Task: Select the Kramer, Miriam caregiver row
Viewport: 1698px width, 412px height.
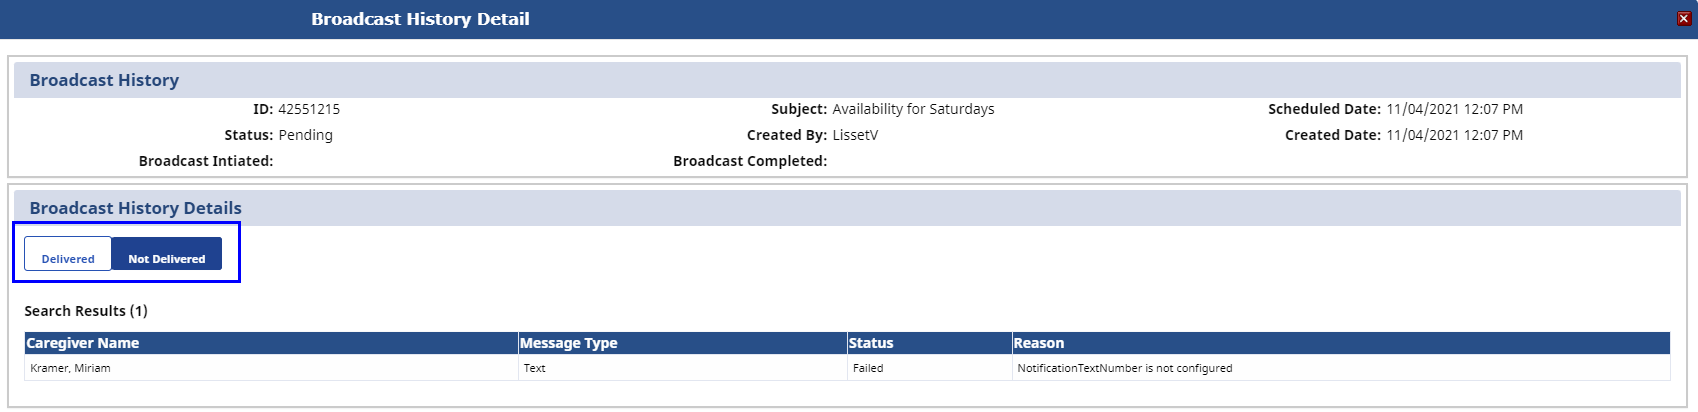Action: pos(71,368)
